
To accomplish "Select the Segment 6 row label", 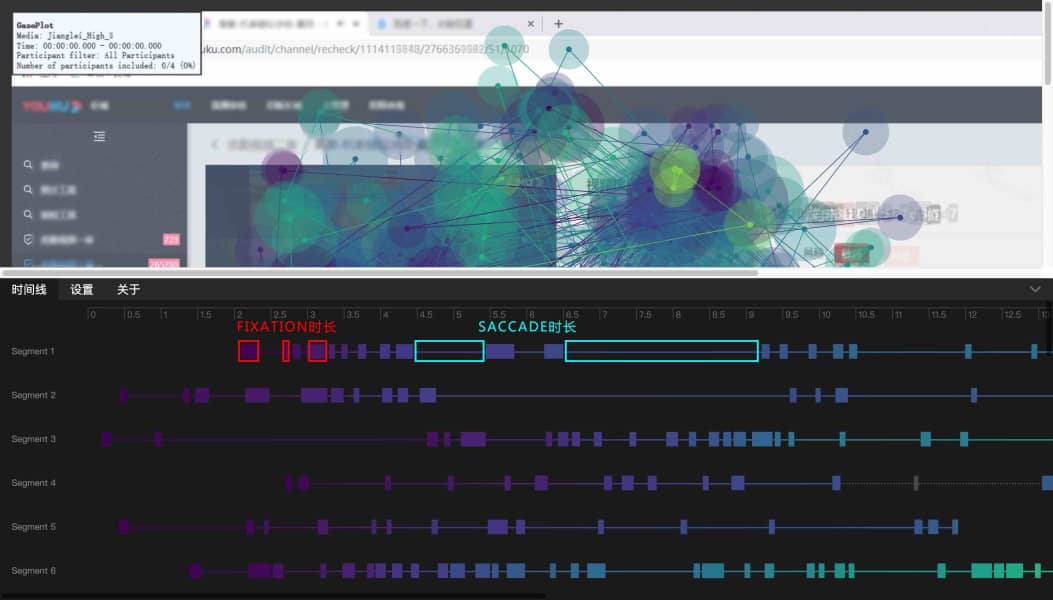I will (x=34, y=570).
